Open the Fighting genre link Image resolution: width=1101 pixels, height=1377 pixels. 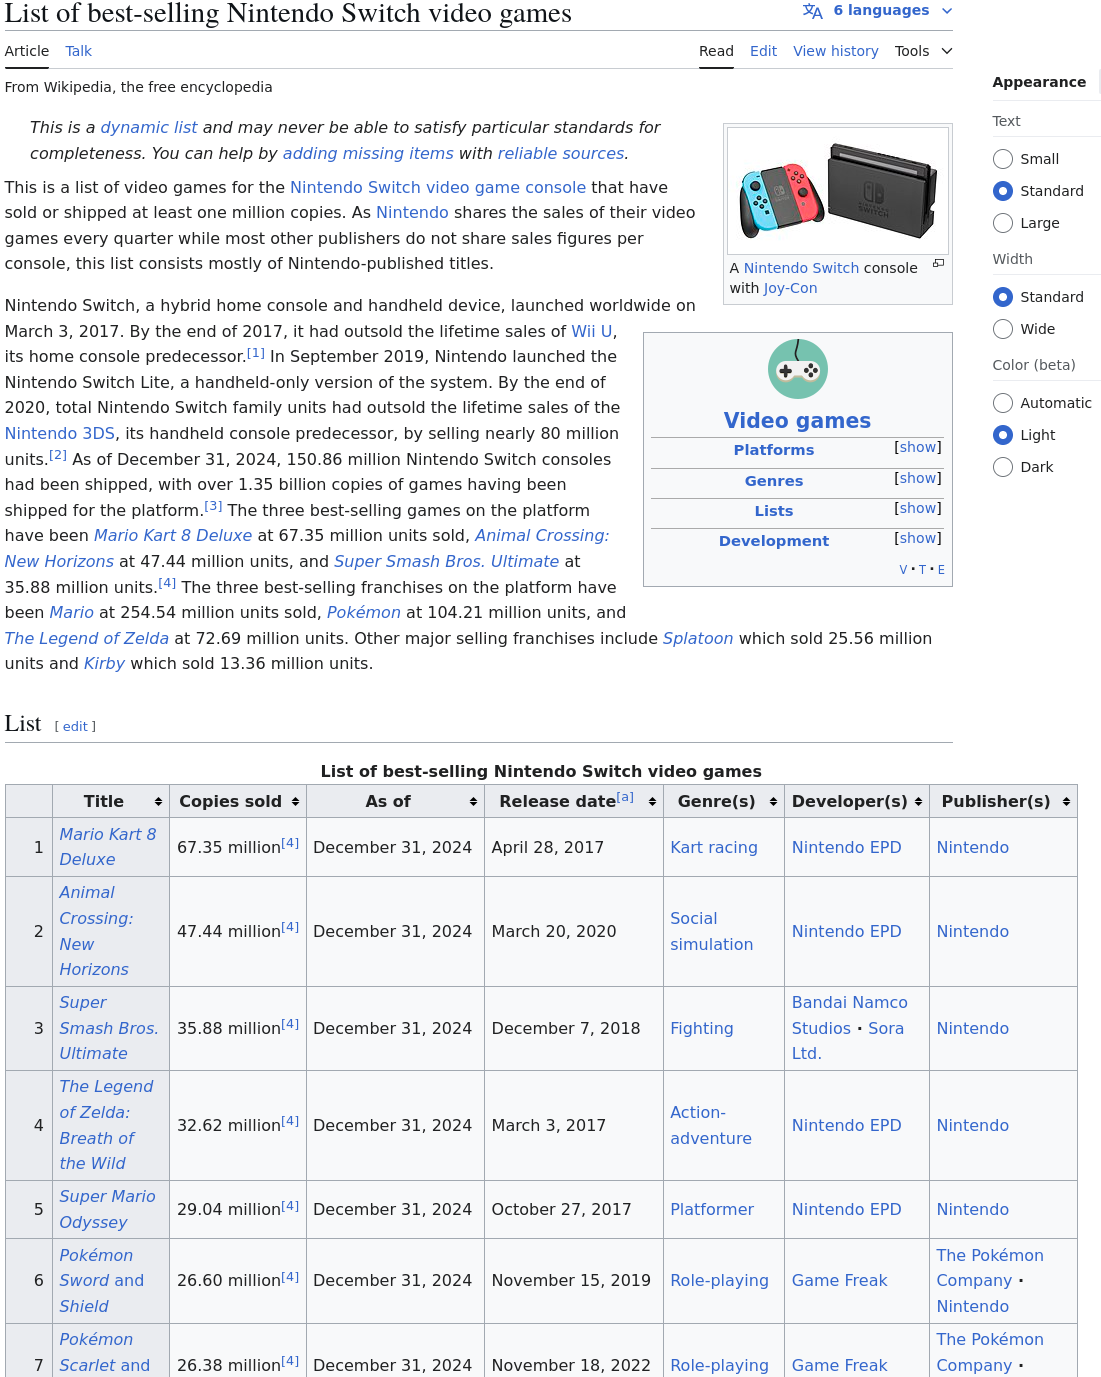(702, 1029)
